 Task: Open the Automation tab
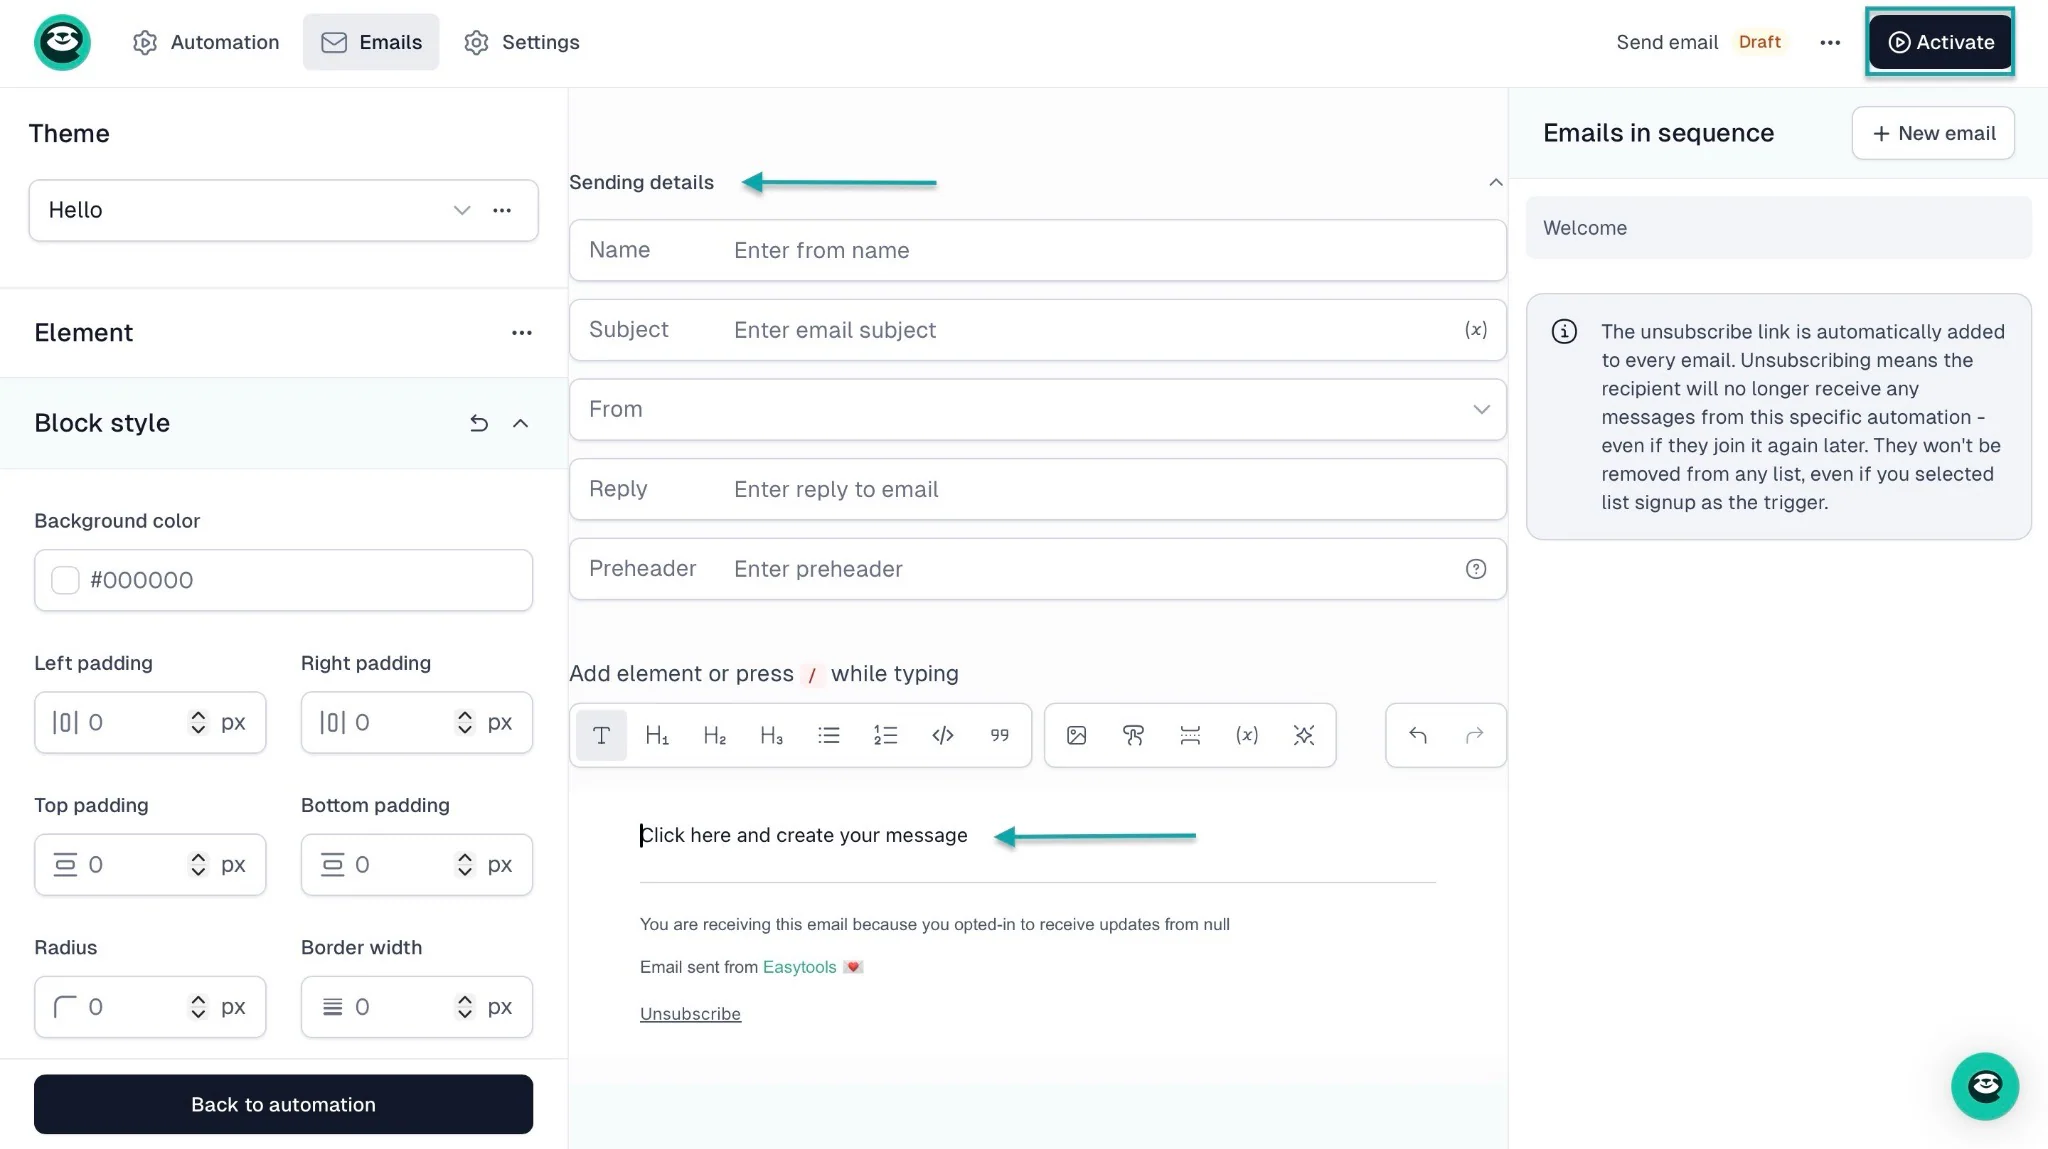click(x=206, y=42)
